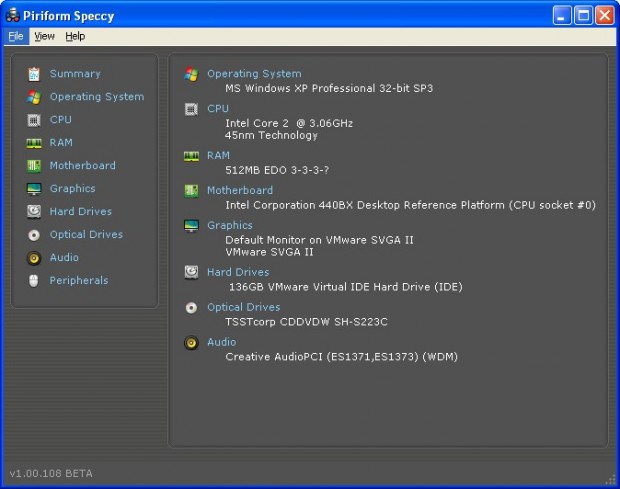620x489 pixels.
Task: Click the Operating System Windows flag sidebar icon
Action: (34, 97)
